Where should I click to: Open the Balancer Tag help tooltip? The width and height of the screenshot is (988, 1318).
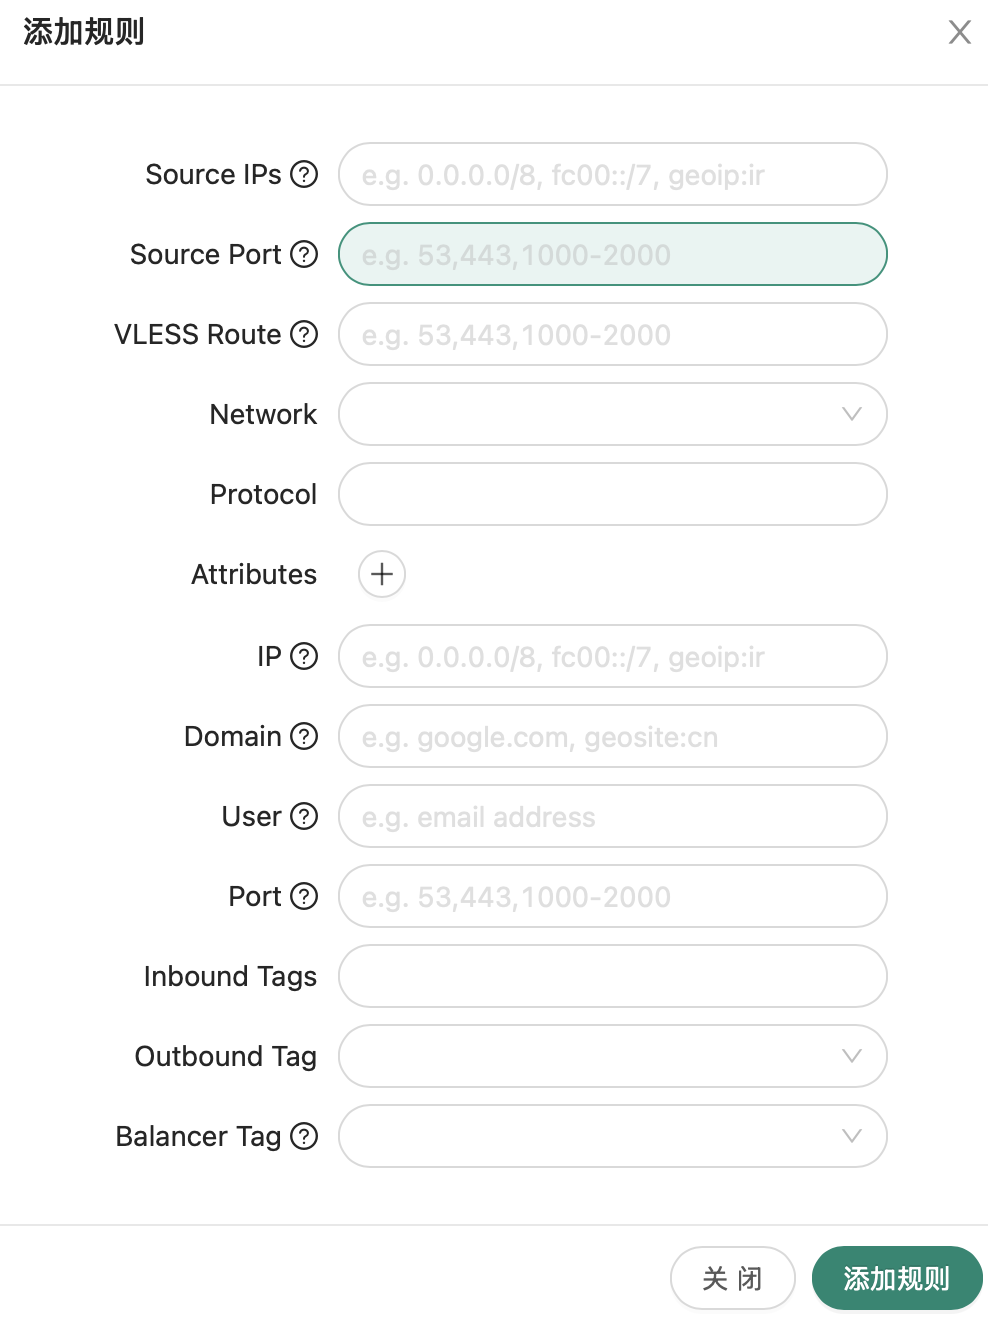point(303,1136)
